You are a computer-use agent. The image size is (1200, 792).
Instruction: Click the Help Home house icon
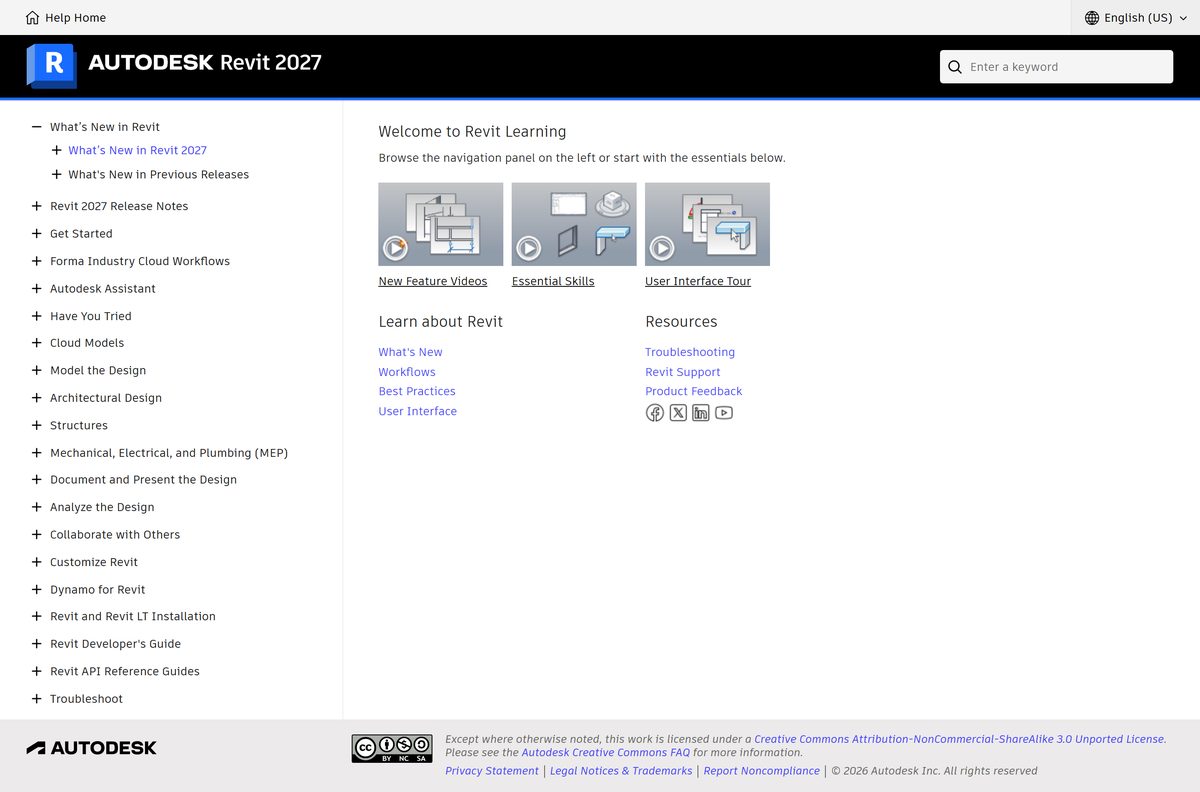click(x=33, y=17)
